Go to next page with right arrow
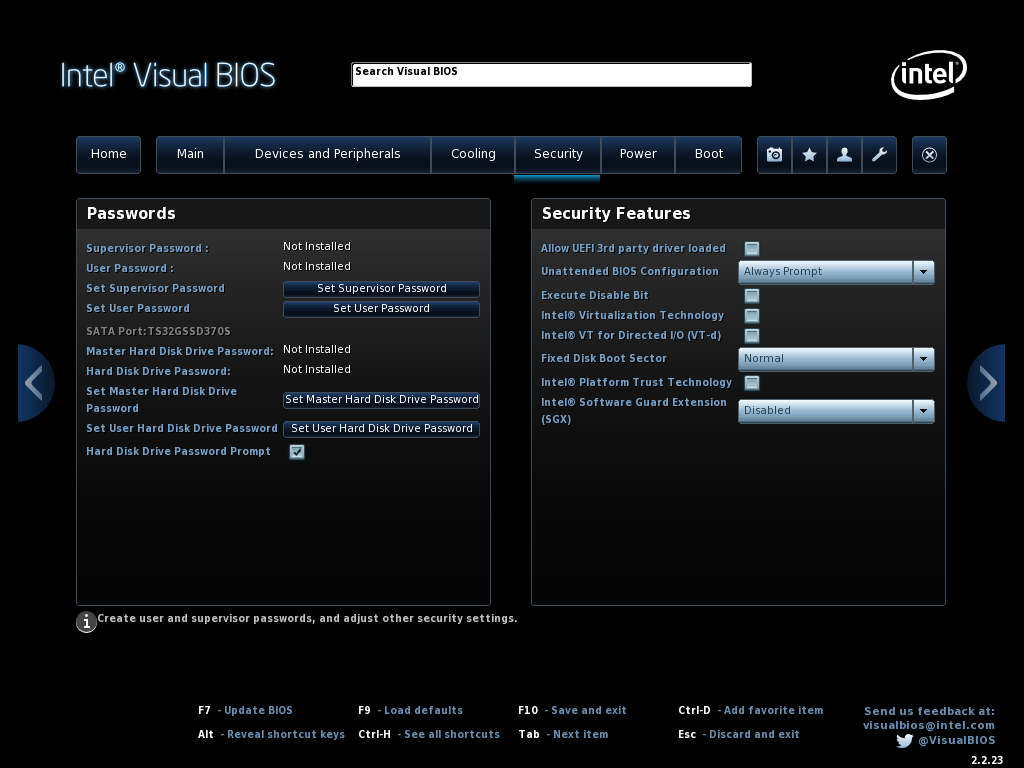1024x768 pixels. click(x=986, y=383)
